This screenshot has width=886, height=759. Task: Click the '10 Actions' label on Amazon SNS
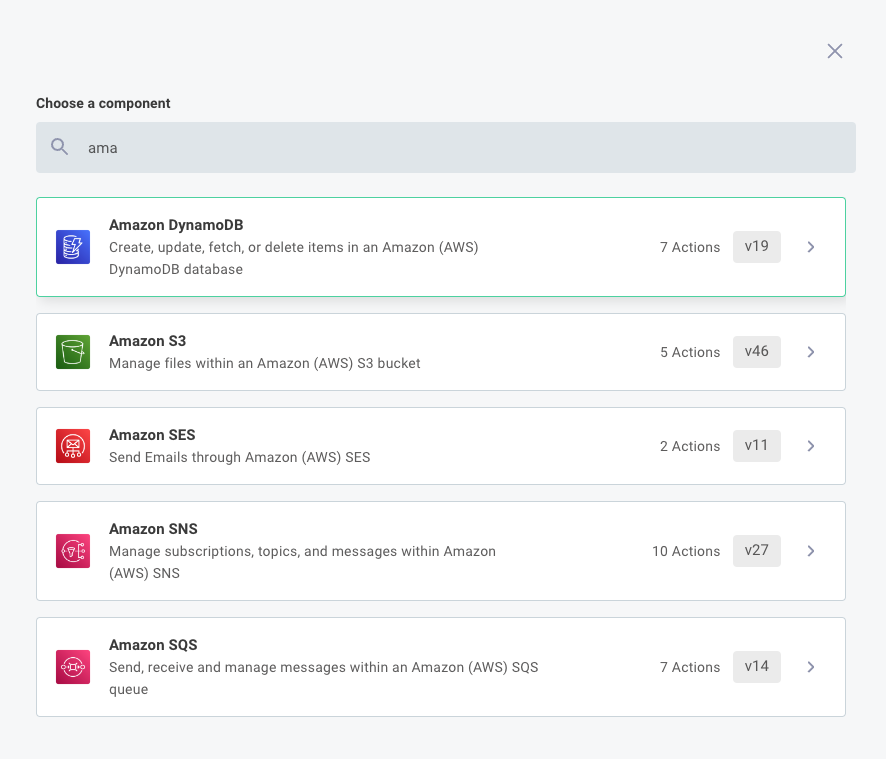coord(686,551)
